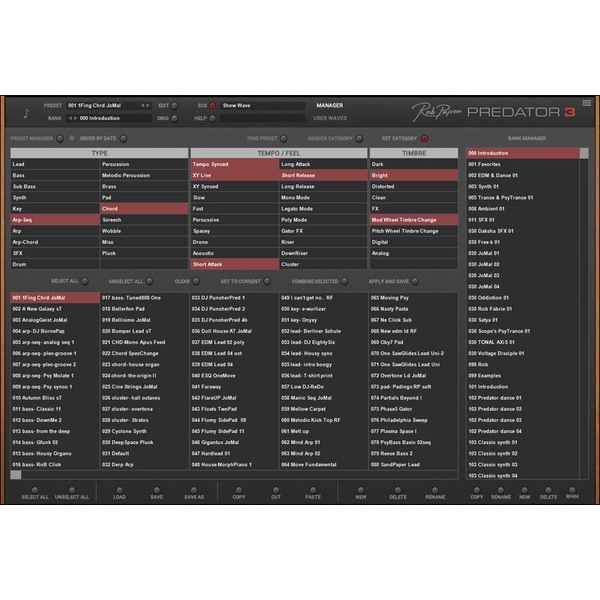Select the Lead type category

[55, 164]
